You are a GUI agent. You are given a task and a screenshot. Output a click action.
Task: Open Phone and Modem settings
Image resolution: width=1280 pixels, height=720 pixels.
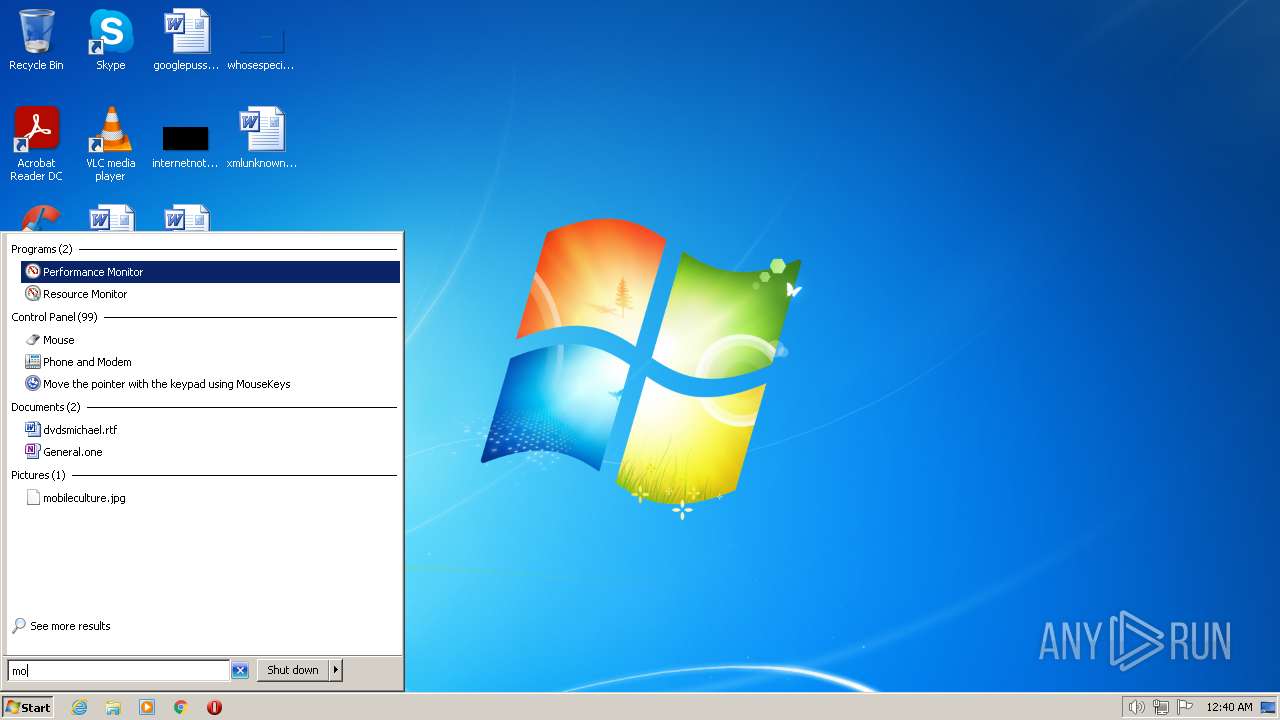(210, 362)
